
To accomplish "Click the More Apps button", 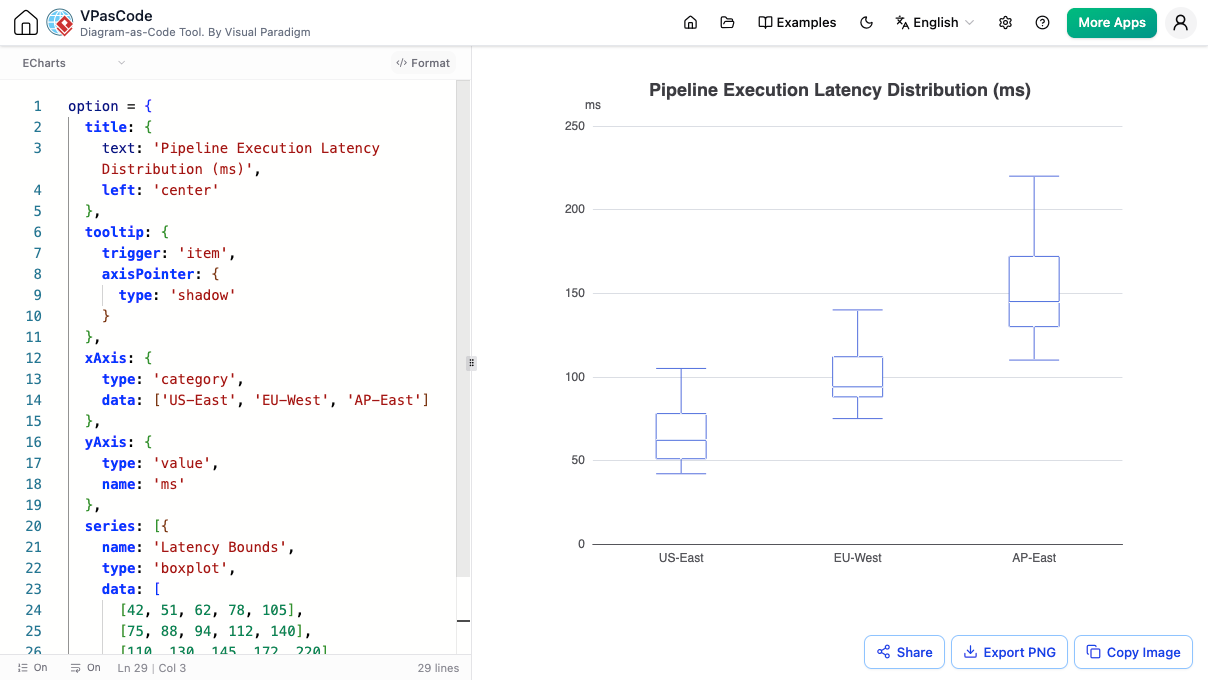I will pos(1112,23).
